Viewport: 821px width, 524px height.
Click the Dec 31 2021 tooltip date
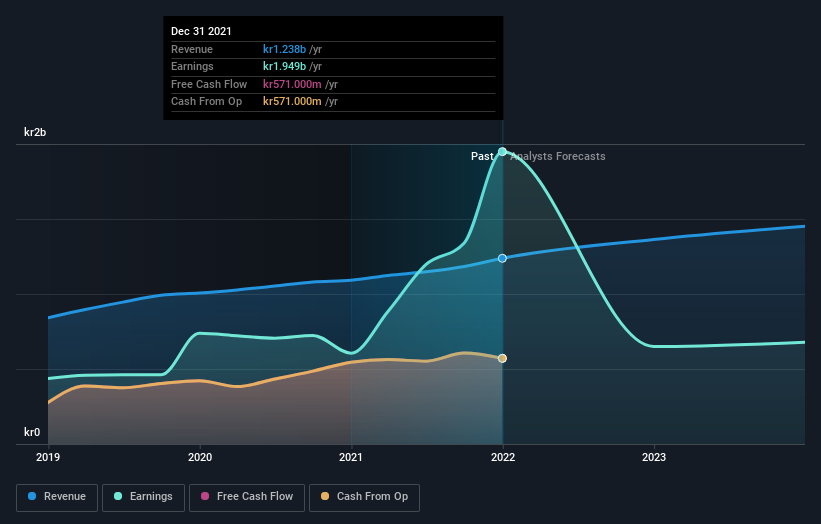(201, 31)
